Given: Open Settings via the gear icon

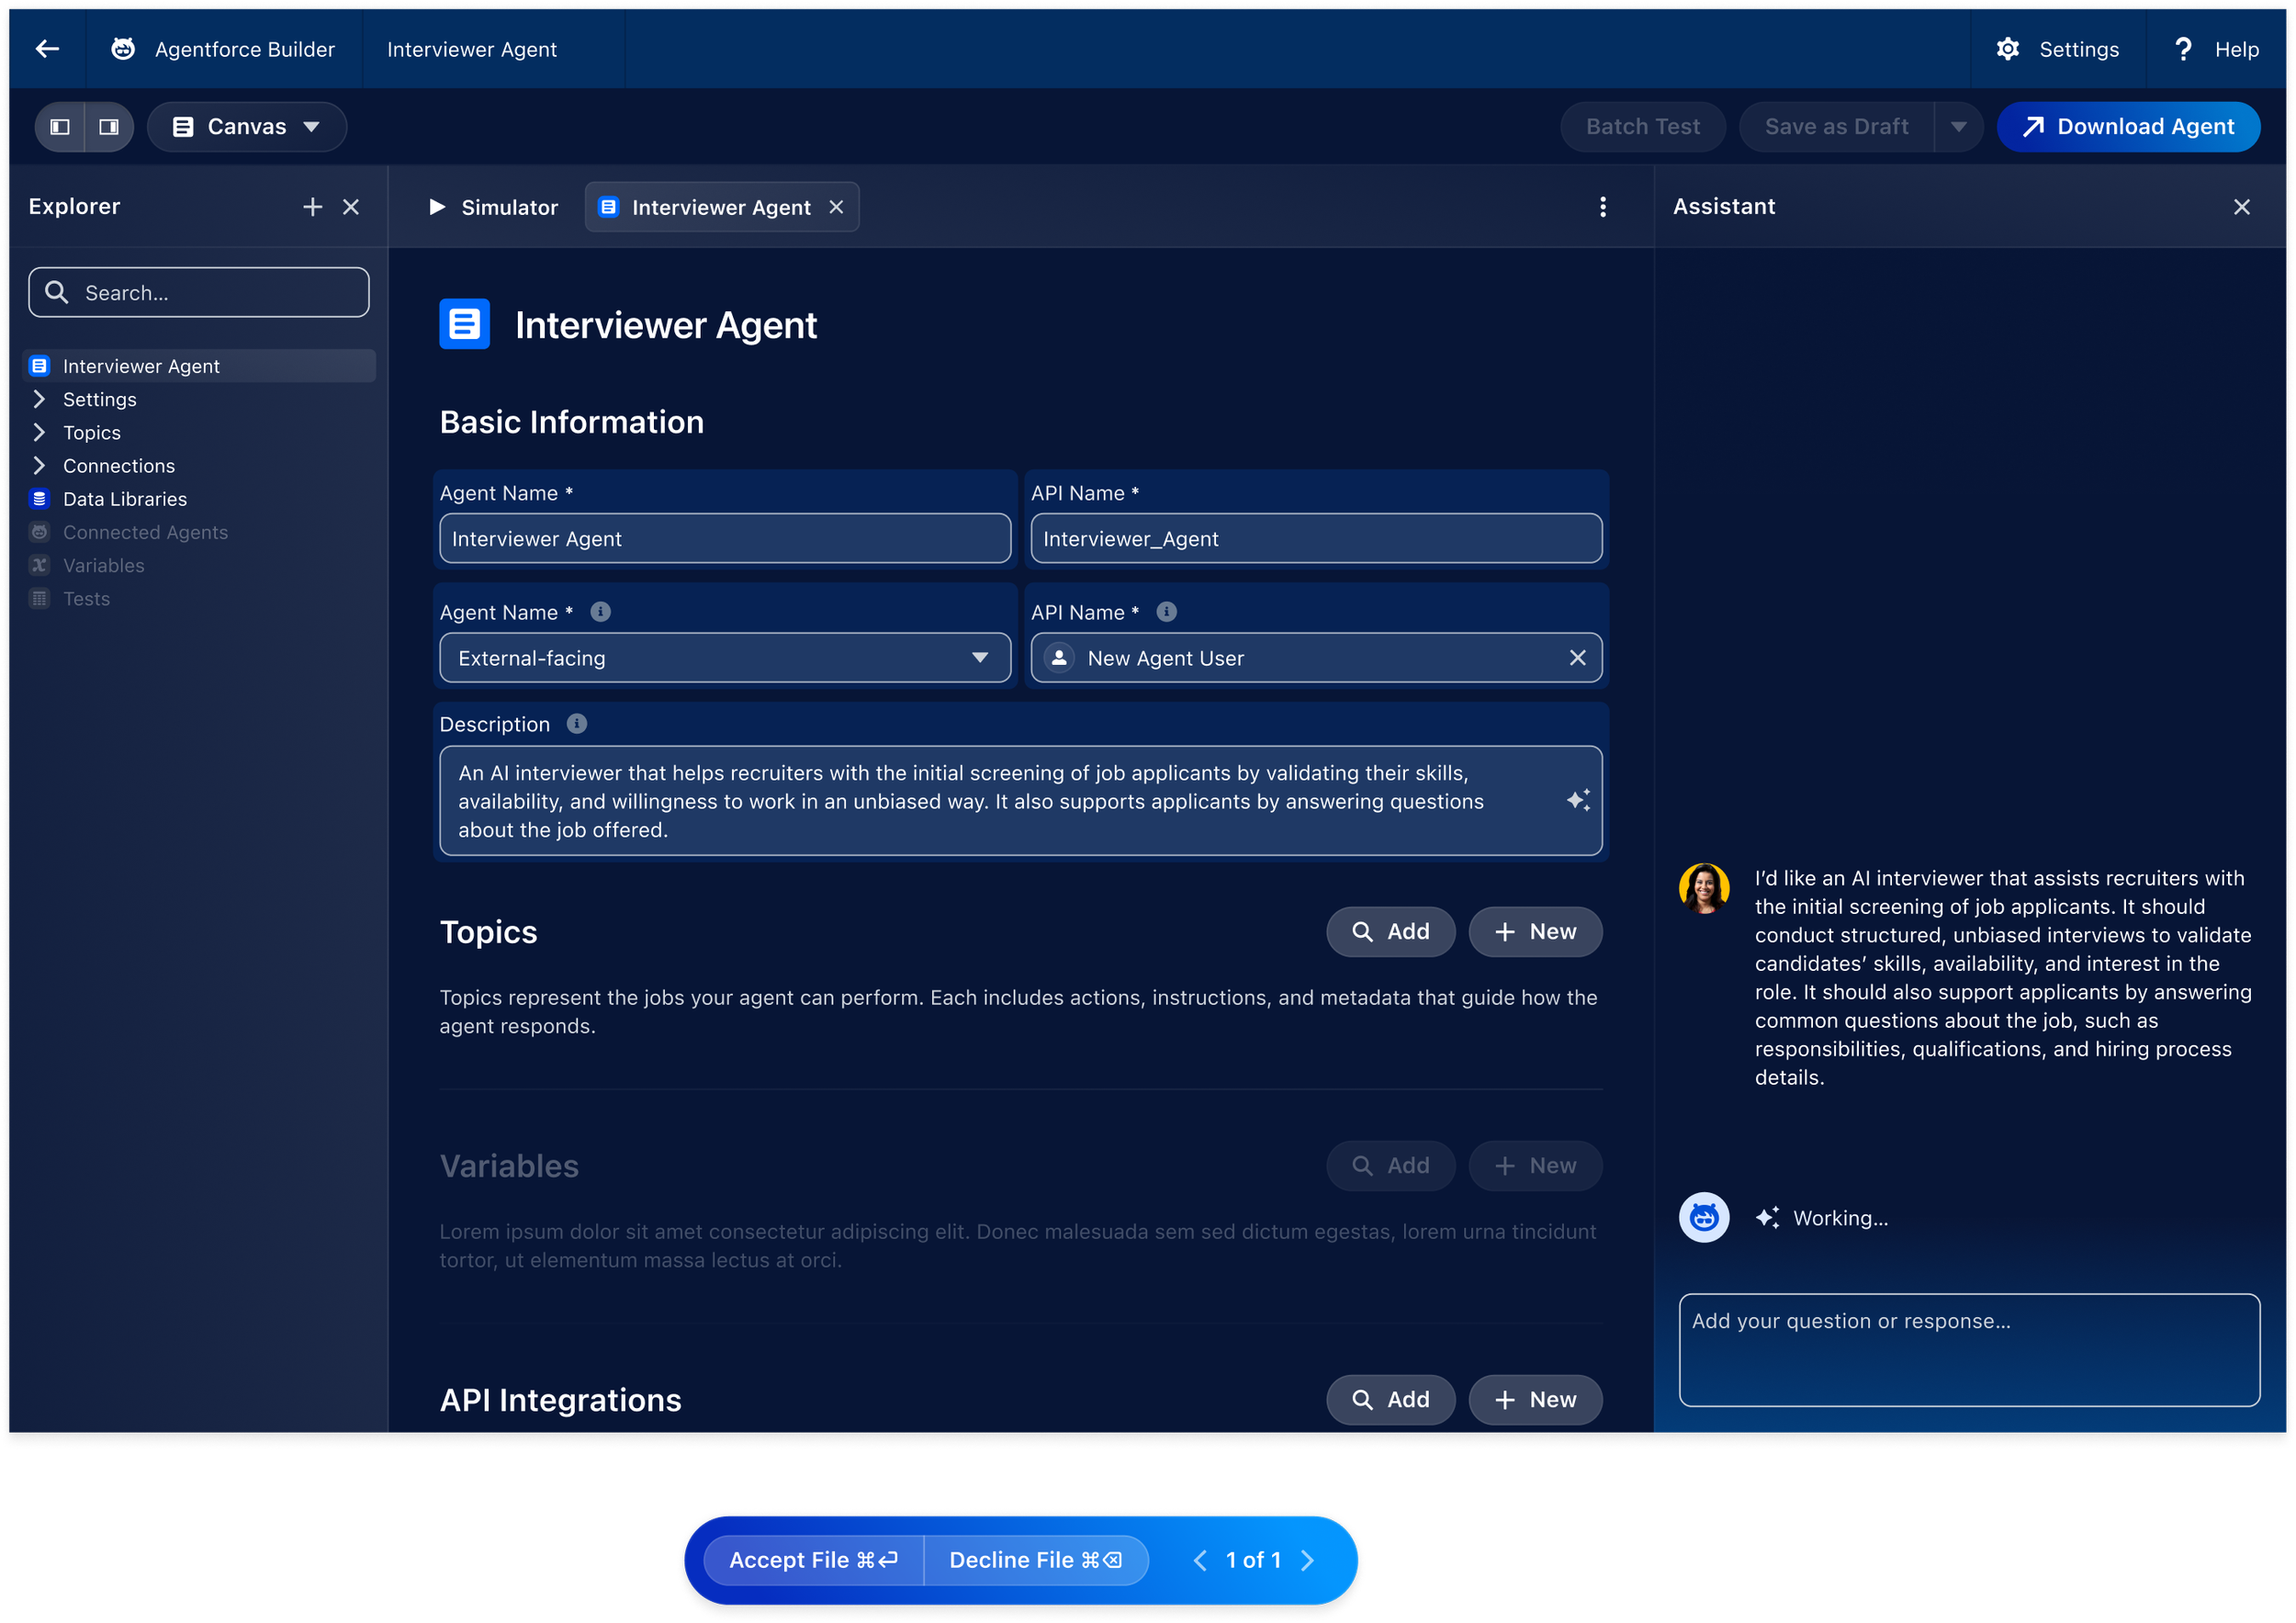Looking at the screenshot, I should click(x=2007, y=49).
